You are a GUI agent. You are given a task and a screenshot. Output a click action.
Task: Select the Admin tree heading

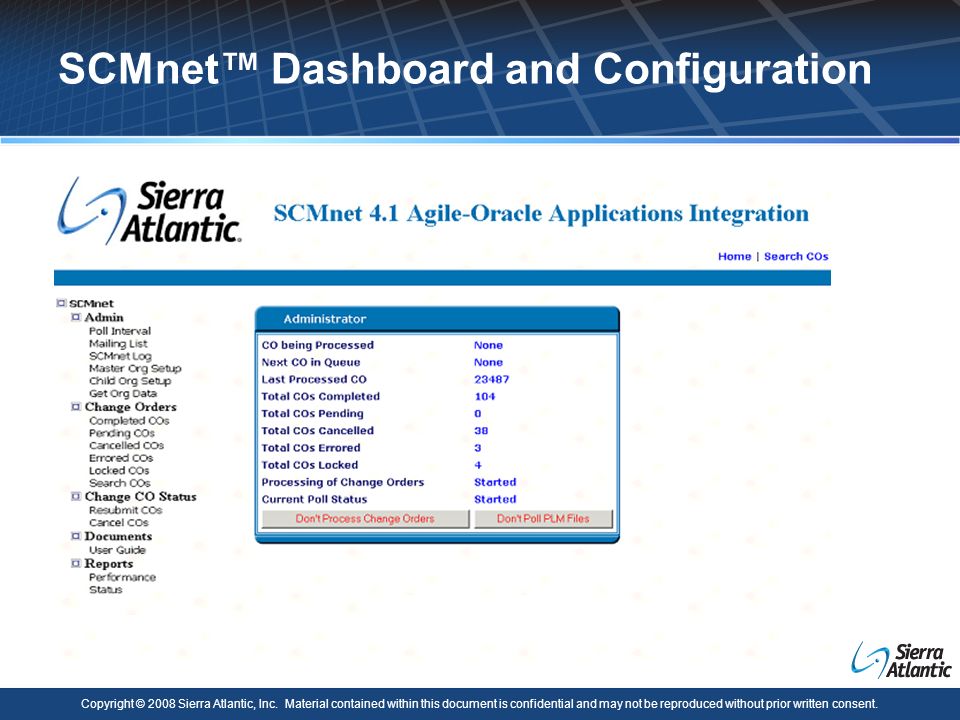pos(103,317)
